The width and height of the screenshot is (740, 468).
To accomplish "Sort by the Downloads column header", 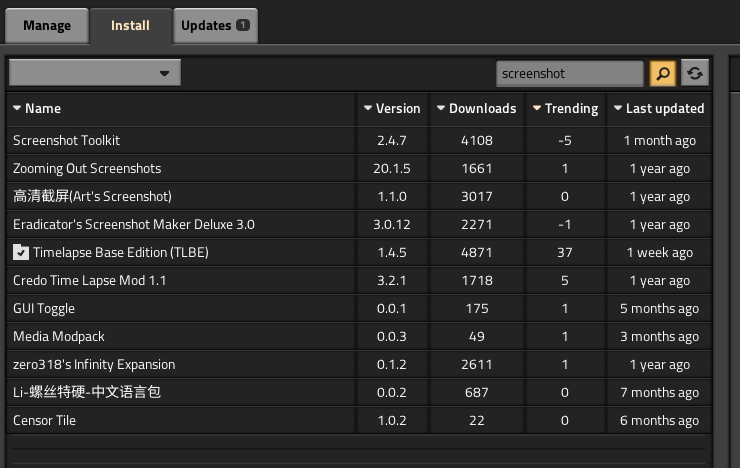I will pyautogui.click(x=477, y=109).
